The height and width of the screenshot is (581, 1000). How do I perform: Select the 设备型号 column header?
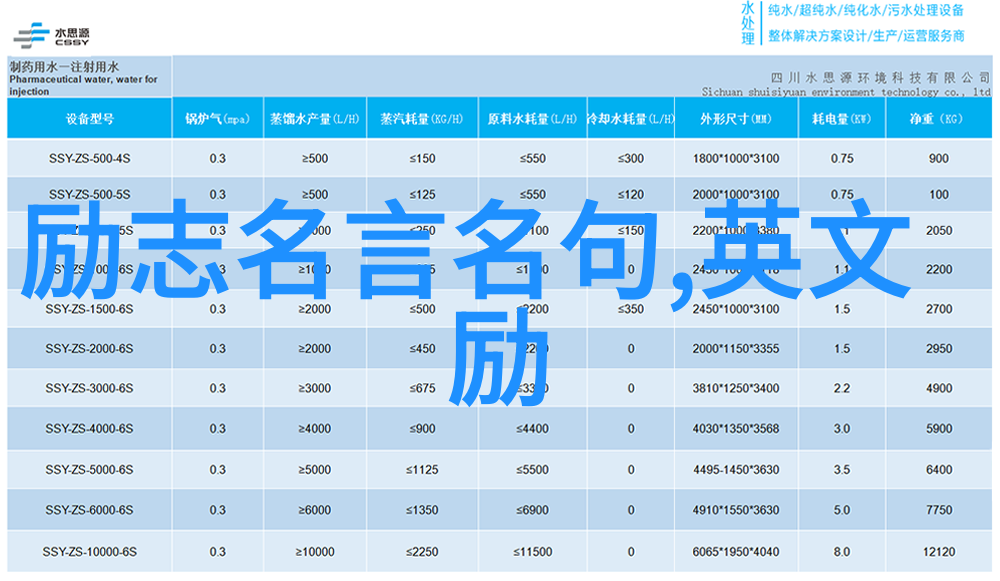(x=89, y=119)
